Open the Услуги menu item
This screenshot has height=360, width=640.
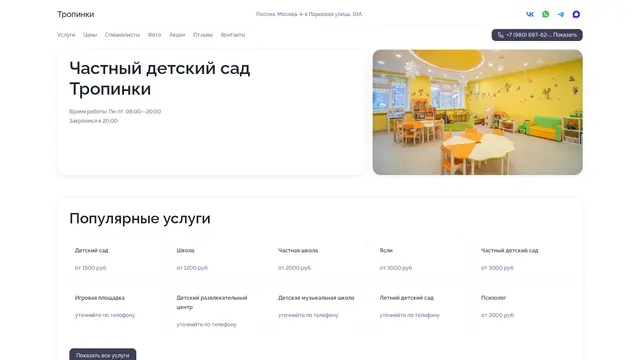point(66,35)
